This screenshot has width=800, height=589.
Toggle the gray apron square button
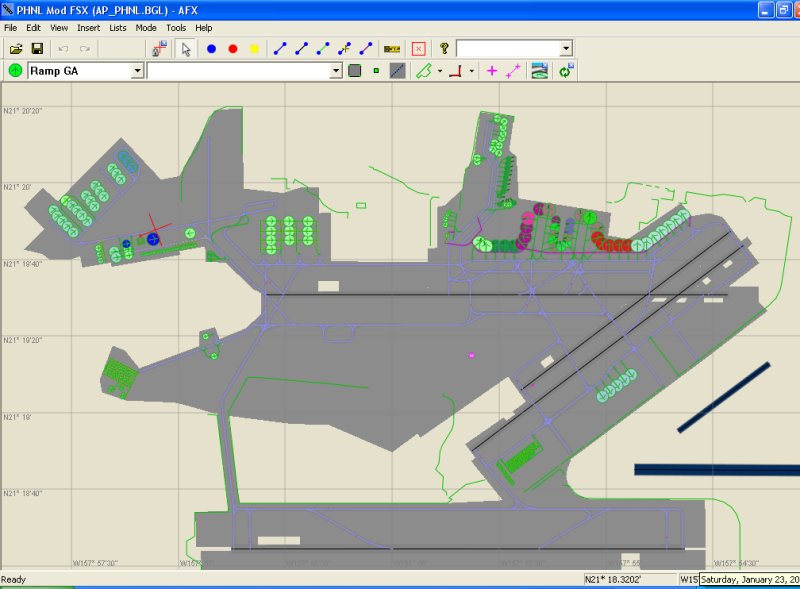point(354,71)
